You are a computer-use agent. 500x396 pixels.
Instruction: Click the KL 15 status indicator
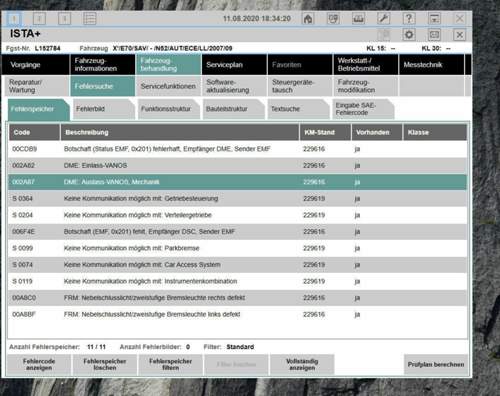click(x=381, y=48)
